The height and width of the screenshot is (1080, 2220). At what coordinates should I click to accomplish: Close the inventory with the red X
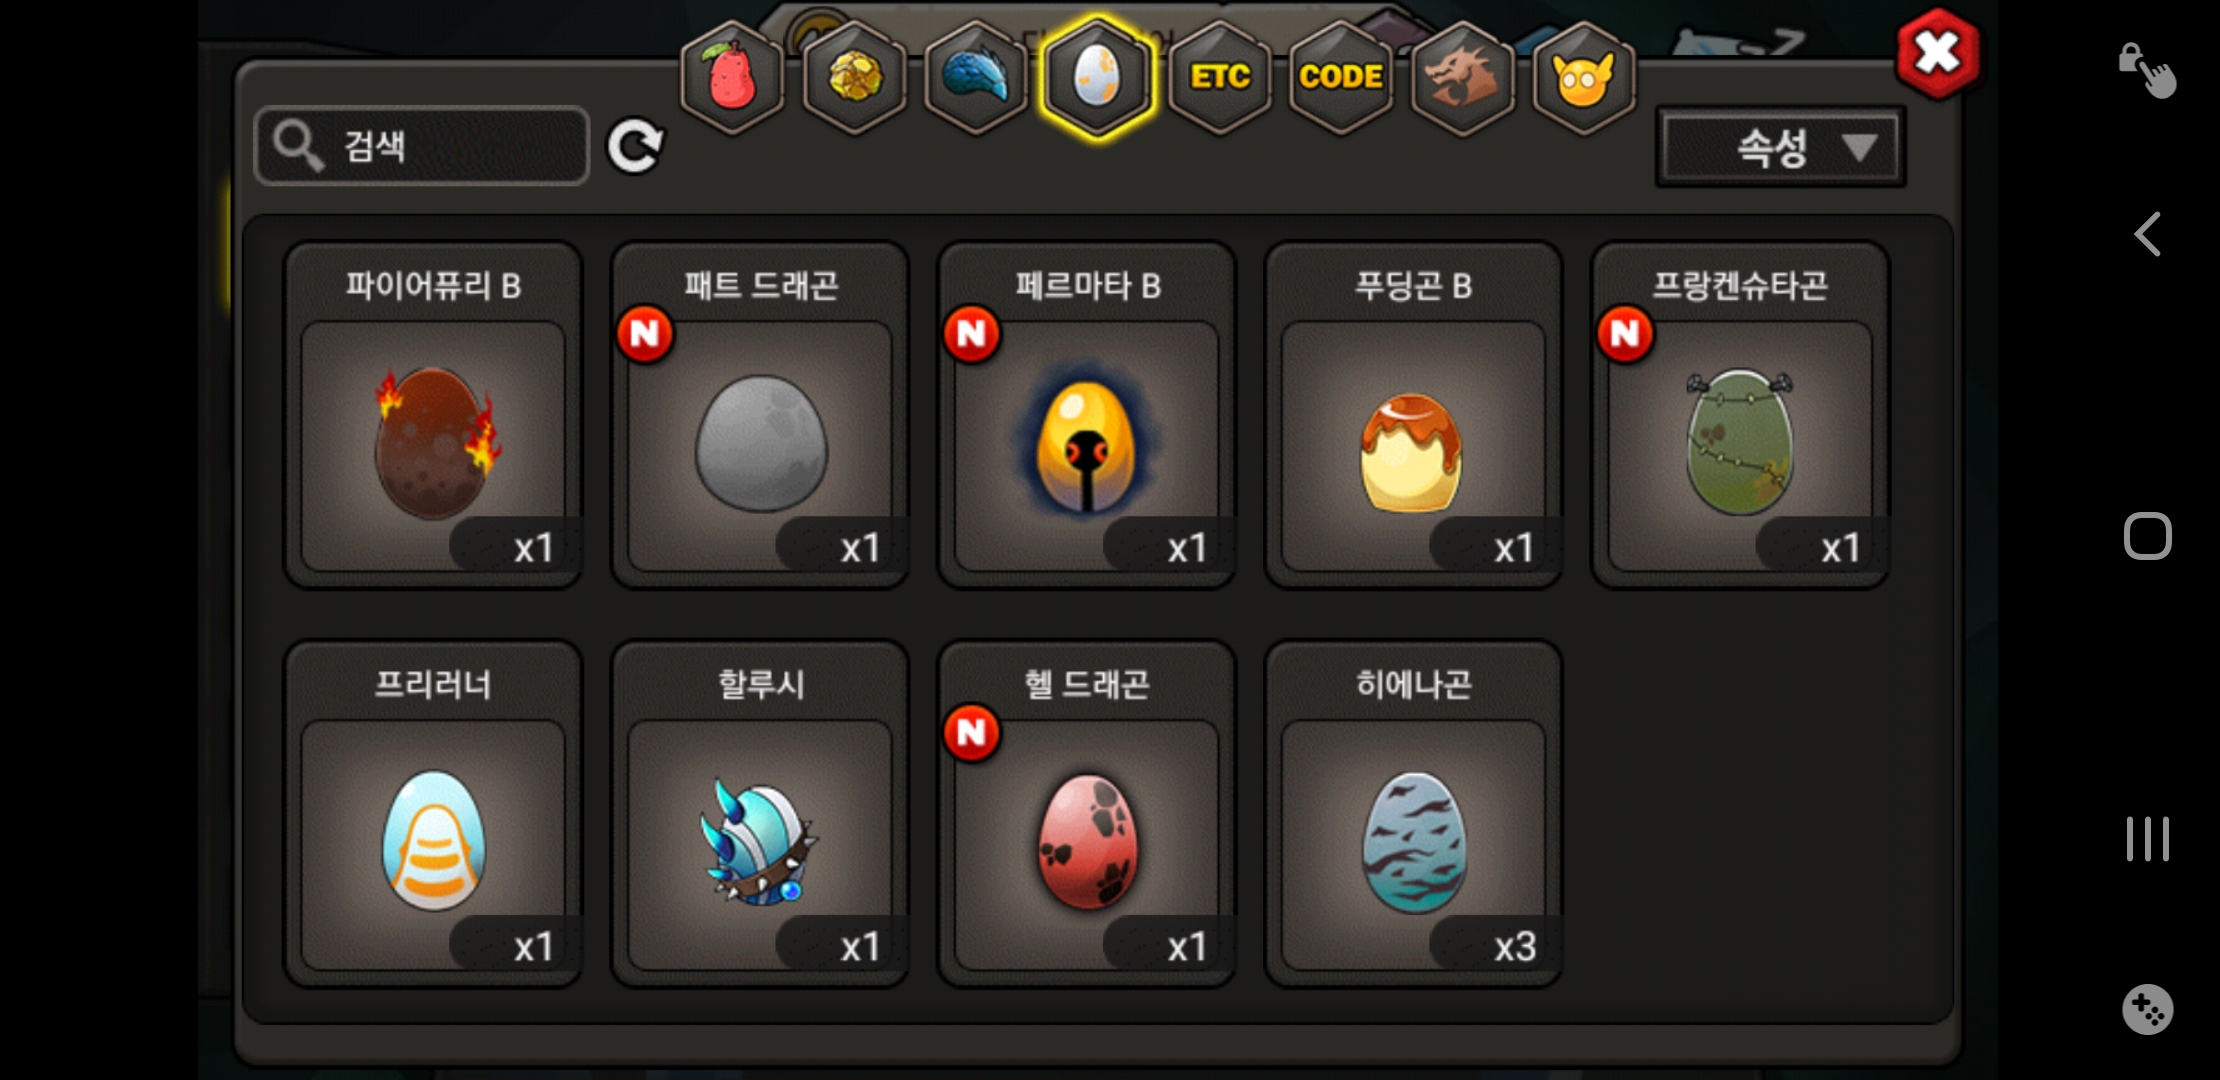coord(1937,53)
